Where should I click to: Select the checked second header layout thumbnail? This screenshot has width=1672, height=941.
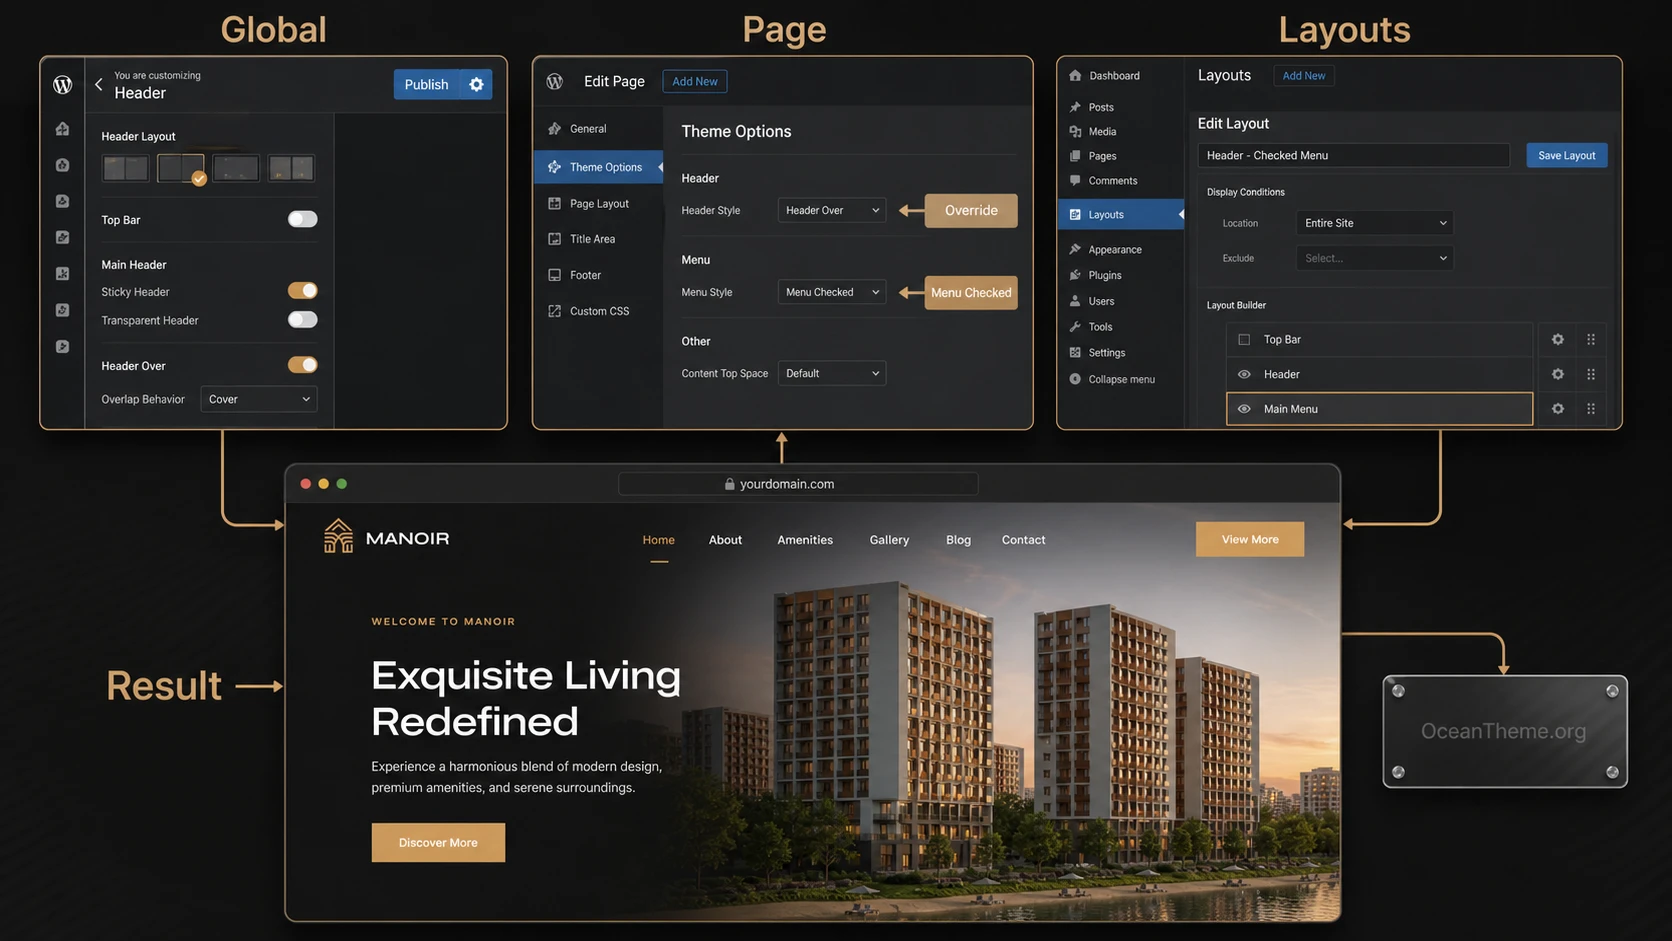tap(181, 168)
